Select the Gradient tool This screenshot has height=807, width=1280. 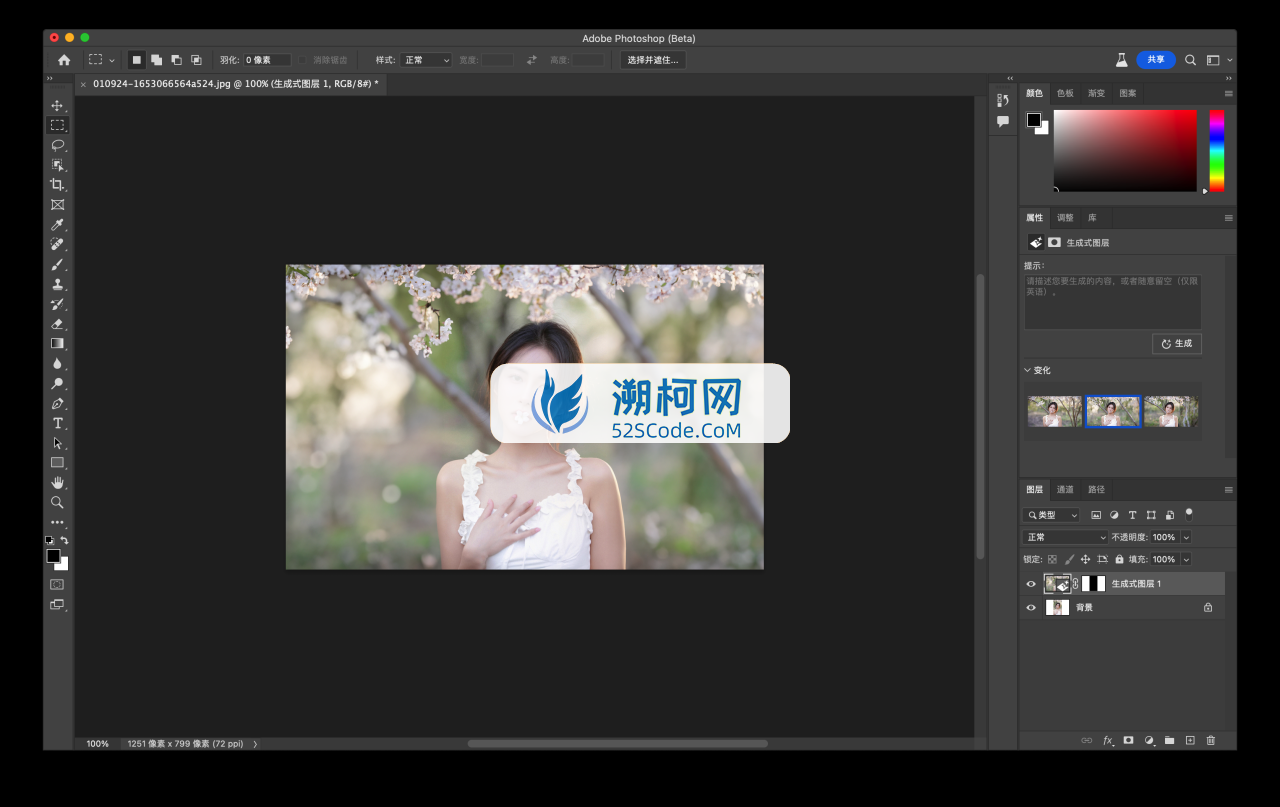57,343
